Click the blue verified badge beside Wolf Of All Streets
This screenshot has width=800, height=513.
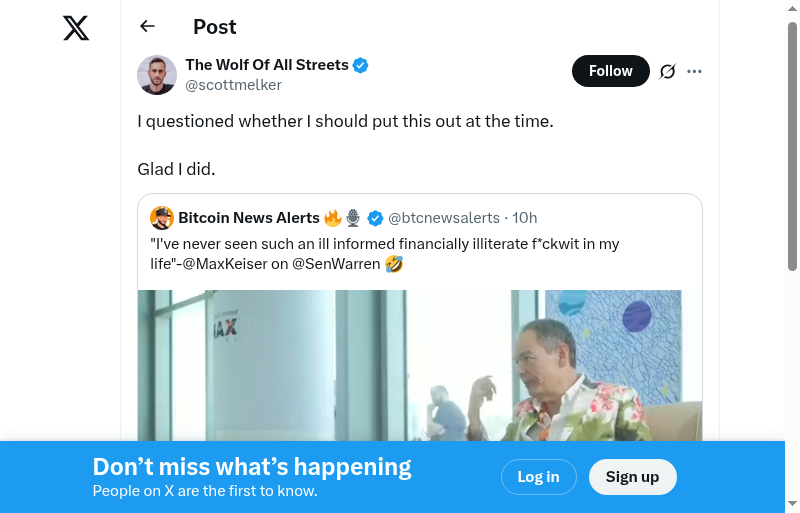(361, 65)
